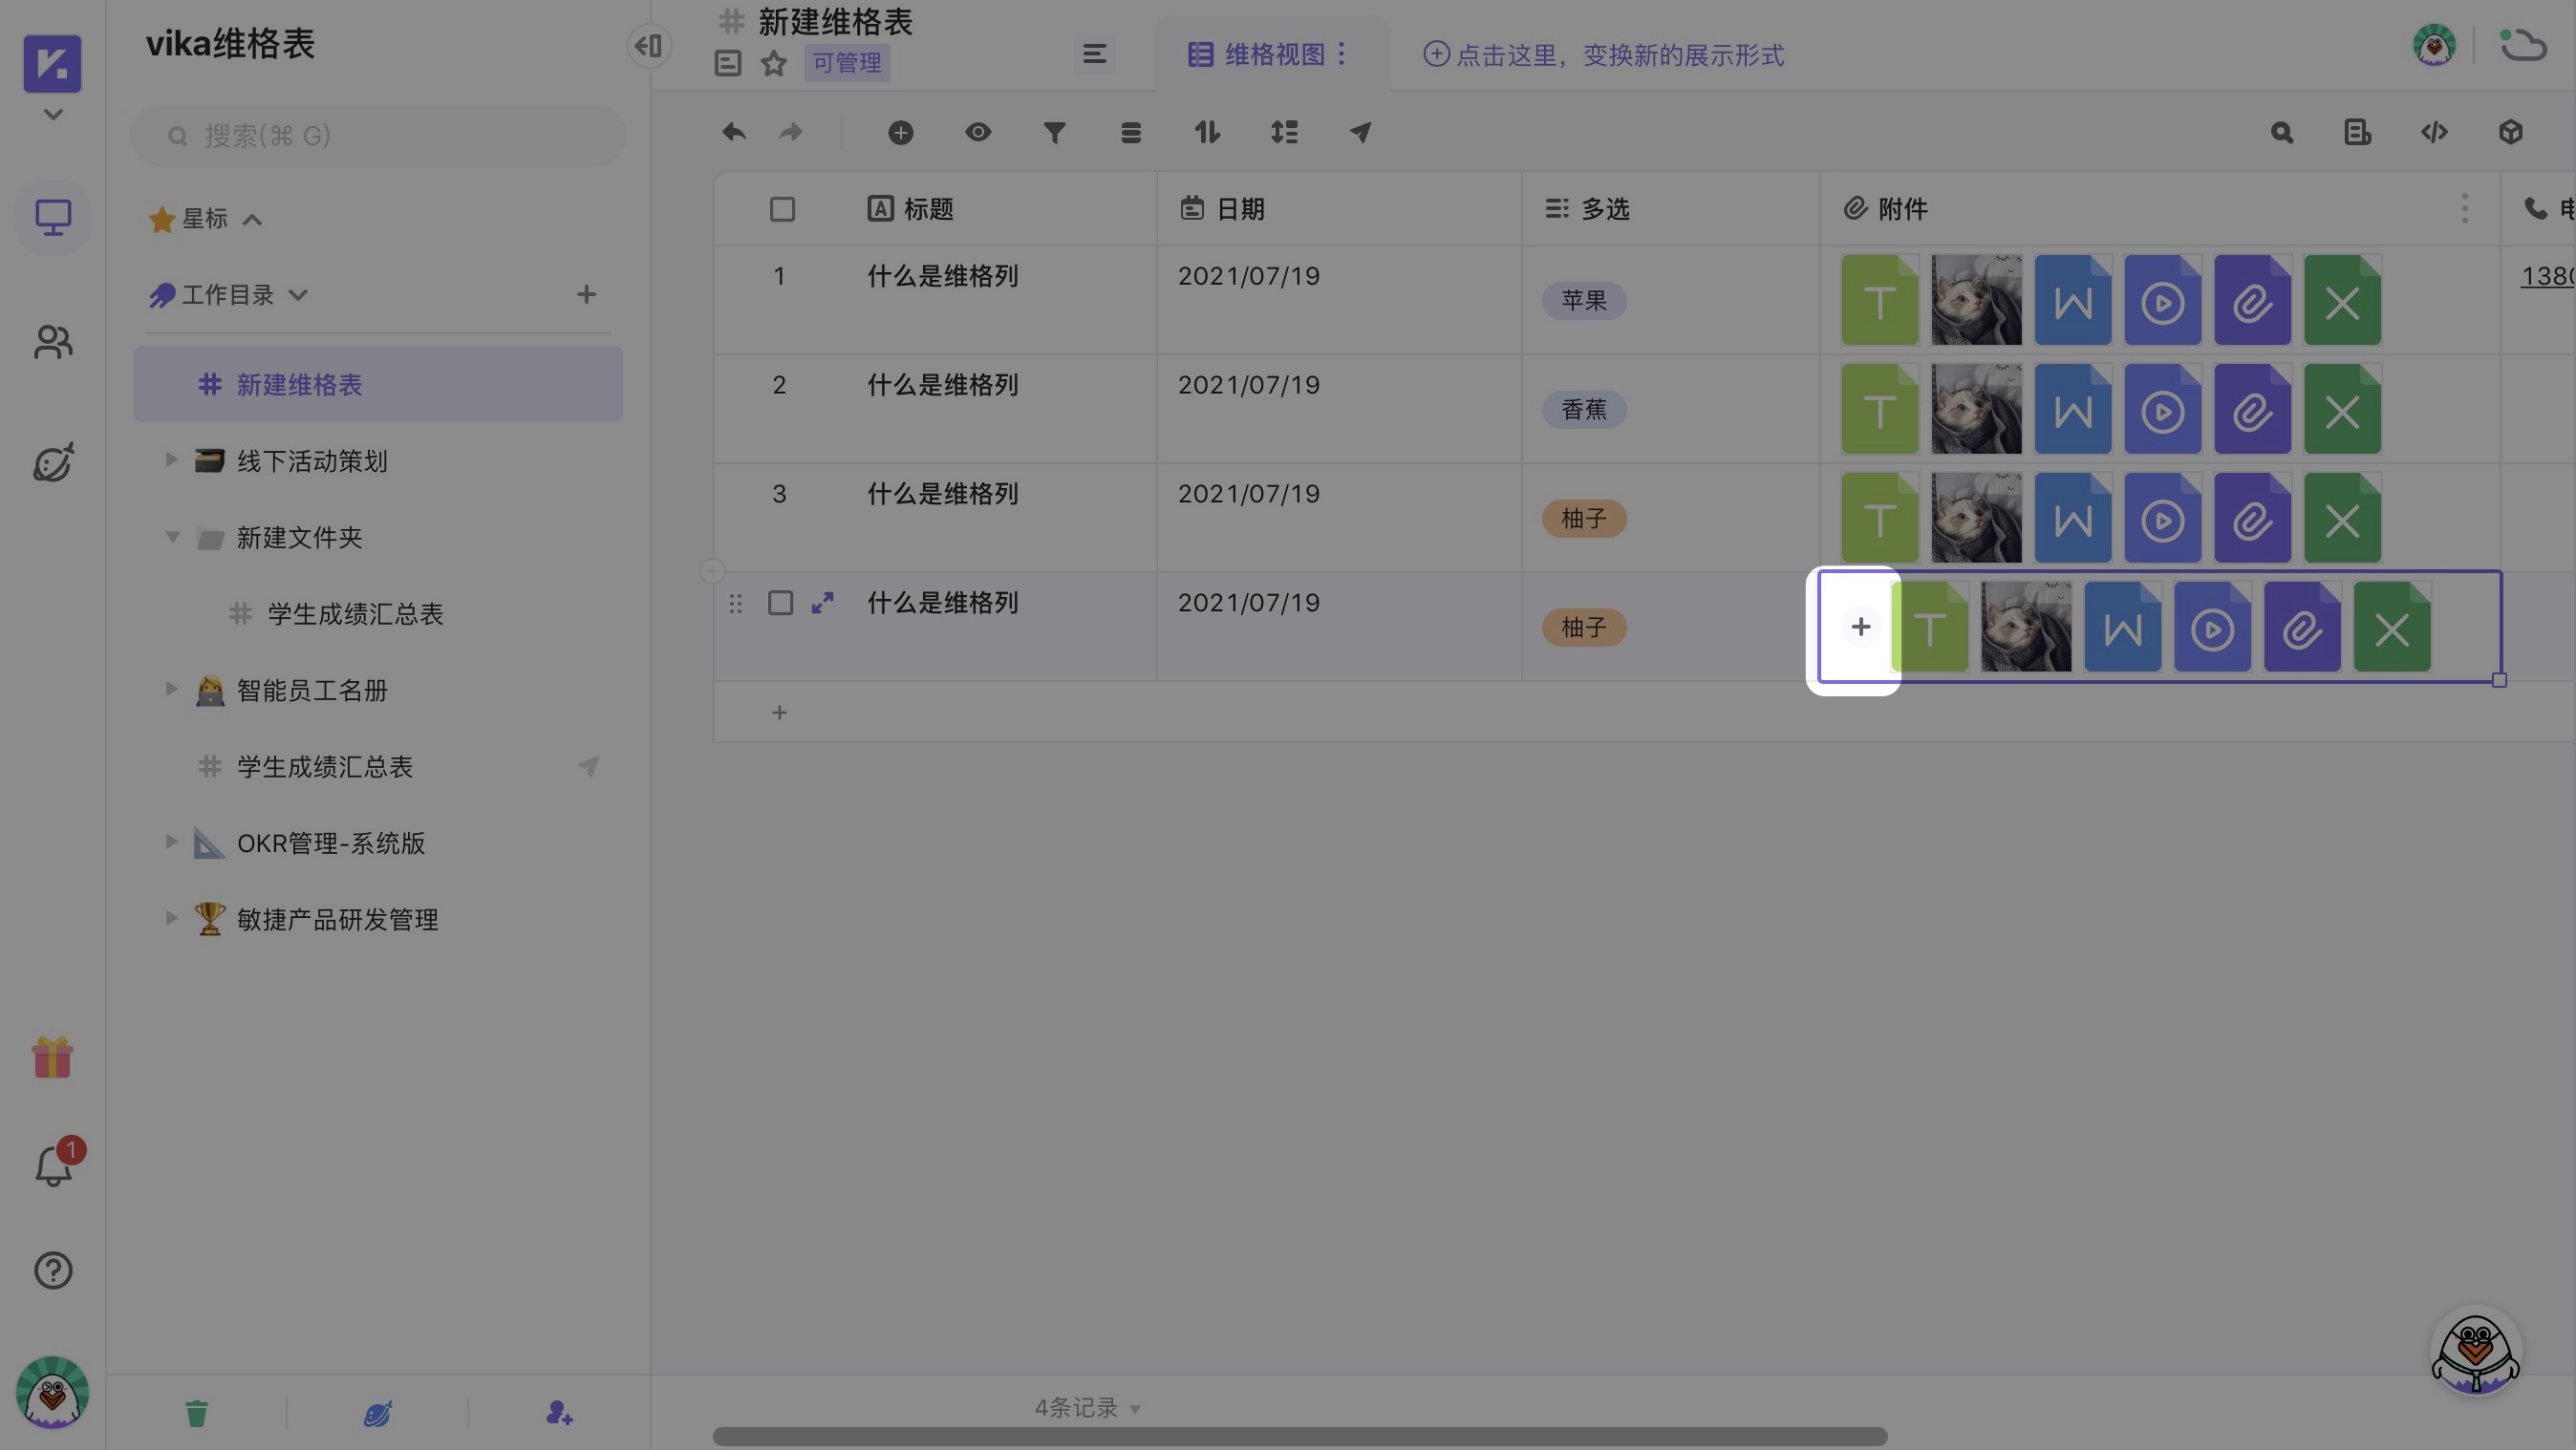
Task: Click the plus button to add an attachment
Action: coord(1860,626)
